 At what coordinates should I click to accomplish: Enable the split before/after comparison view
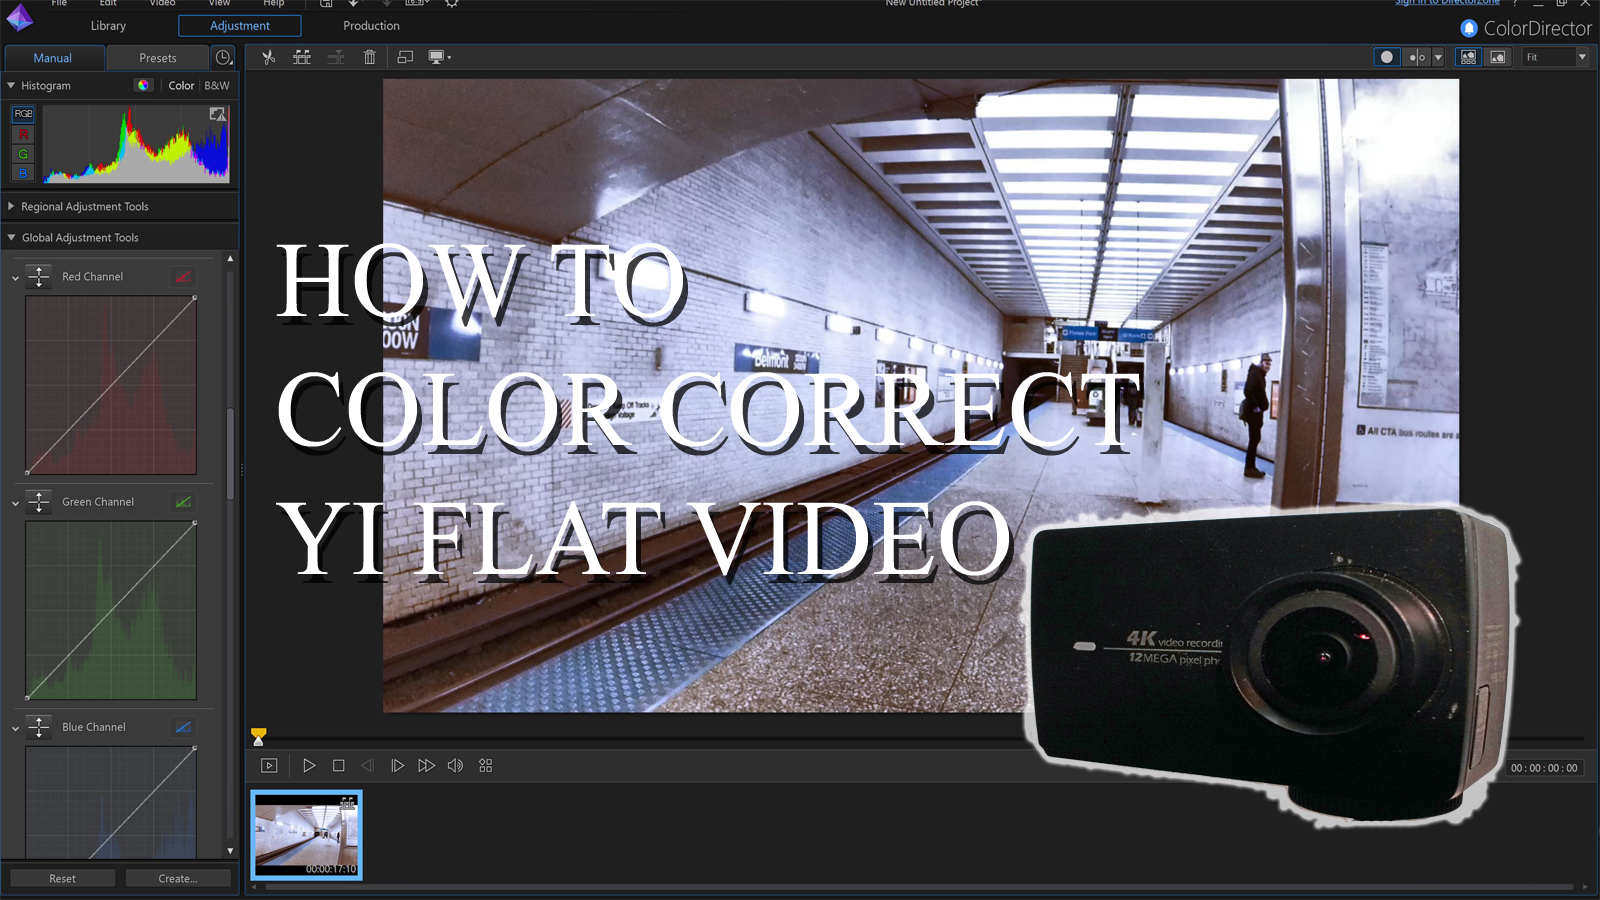click(x=1417, y=57)
